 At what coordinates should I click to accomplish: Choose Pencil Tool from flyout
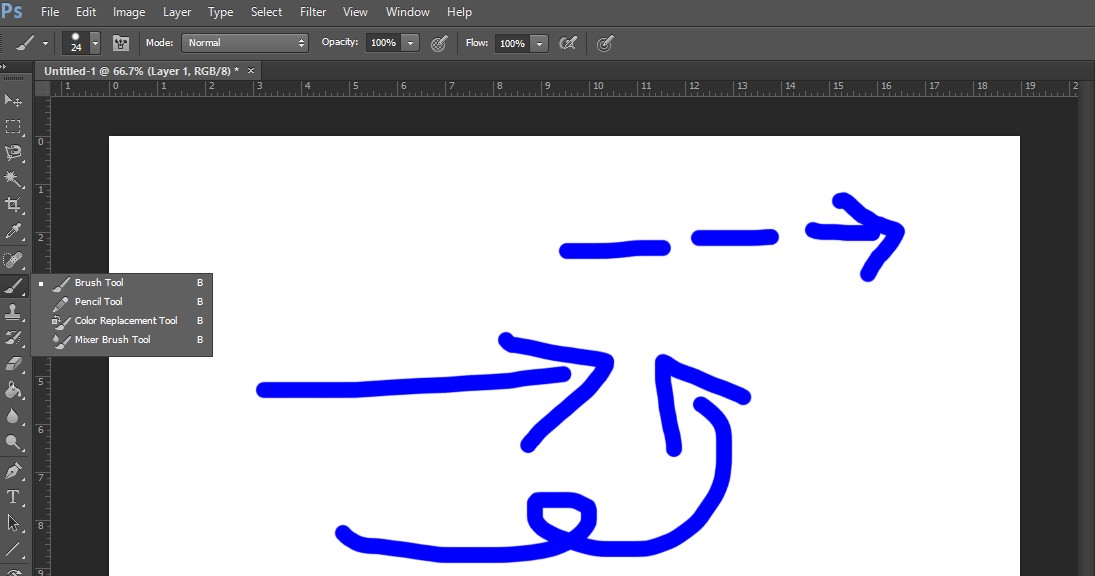pos(99,302)
